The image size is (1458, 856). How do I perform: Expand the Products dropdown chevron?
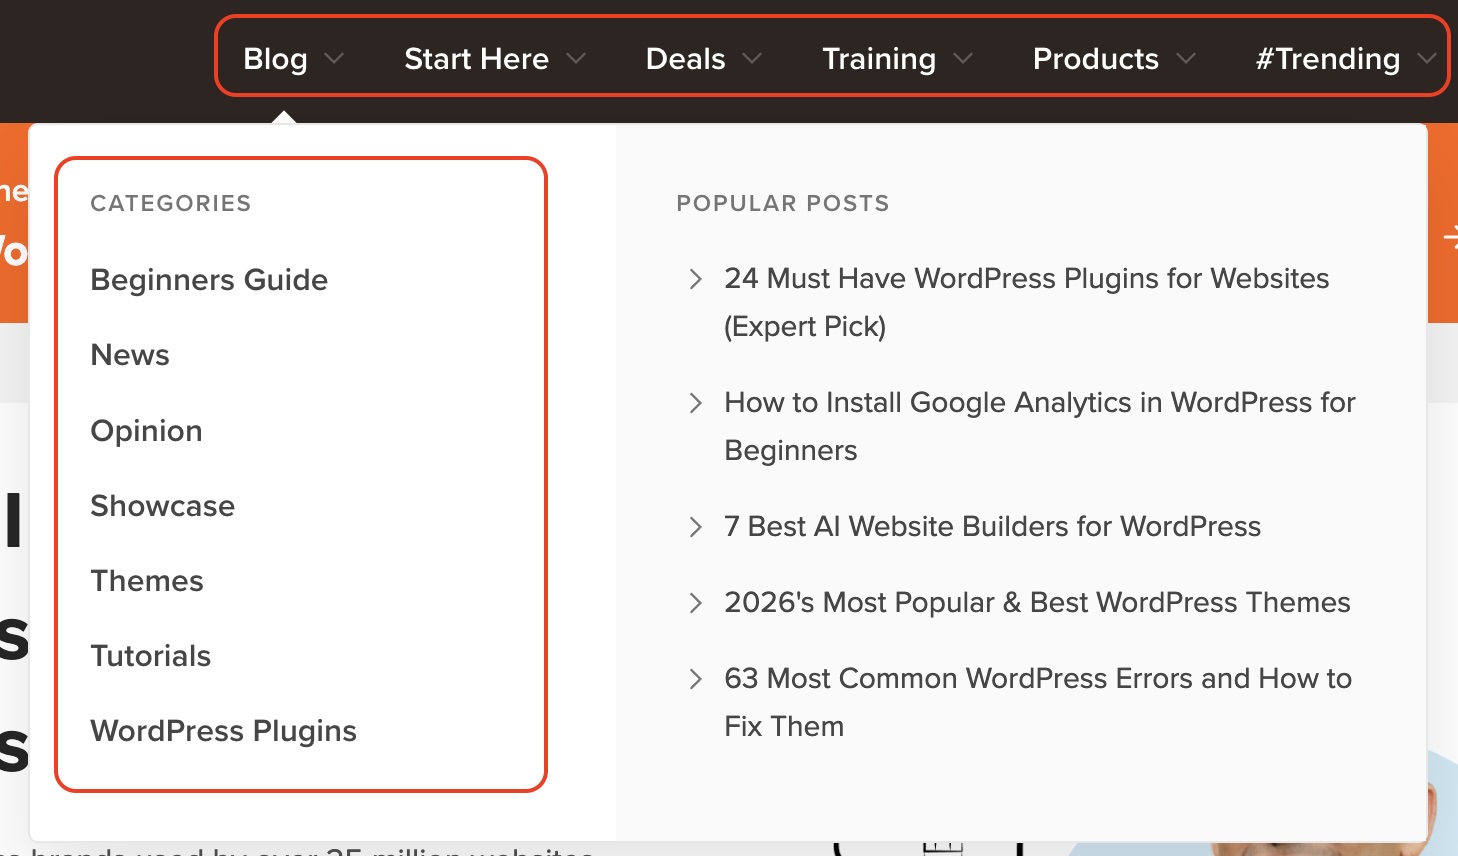1186,59
